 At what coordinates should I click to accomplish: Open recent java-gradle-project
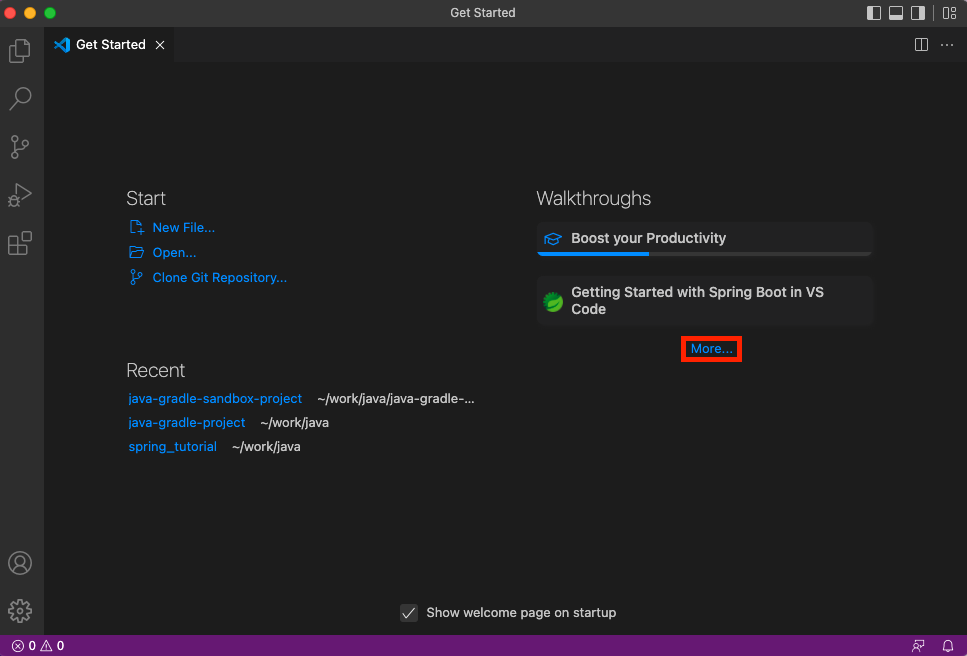[x=187, y=422]
